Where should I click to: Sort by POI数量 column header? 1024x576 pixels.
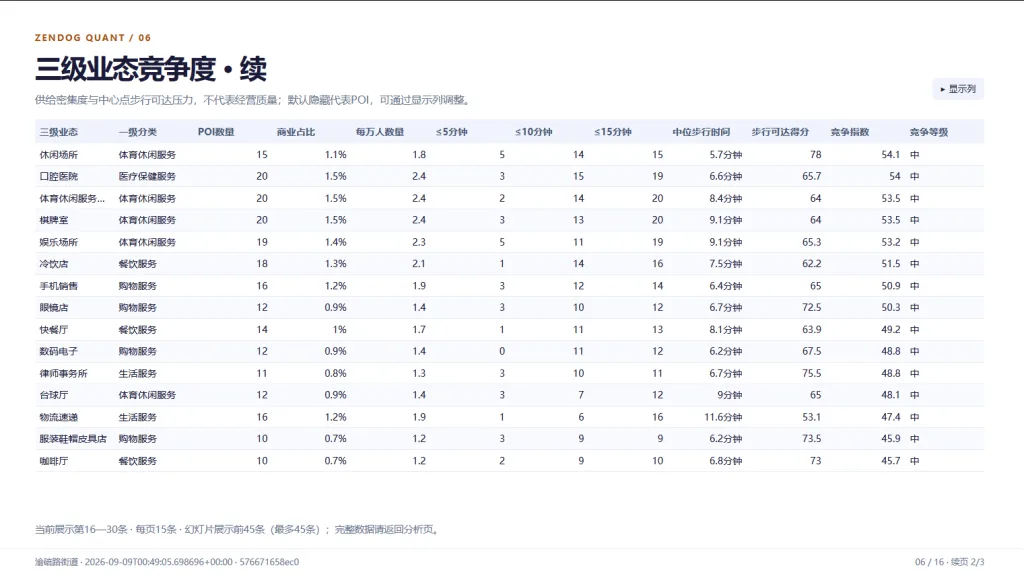pyautogui.click(x=216, y=132)
